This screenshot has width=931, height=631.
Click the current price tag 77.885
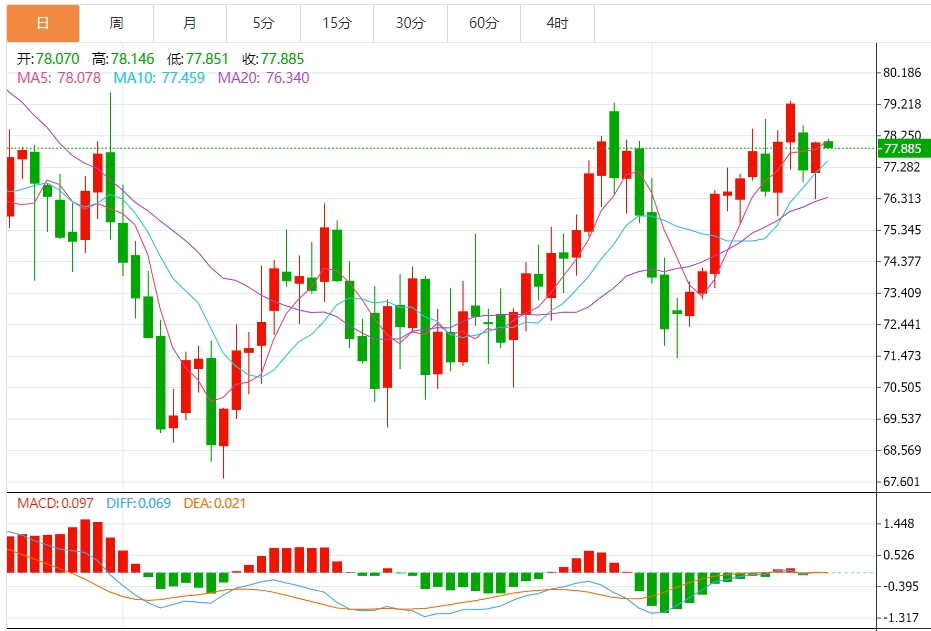pyautogui.click(x=903, y=148)
